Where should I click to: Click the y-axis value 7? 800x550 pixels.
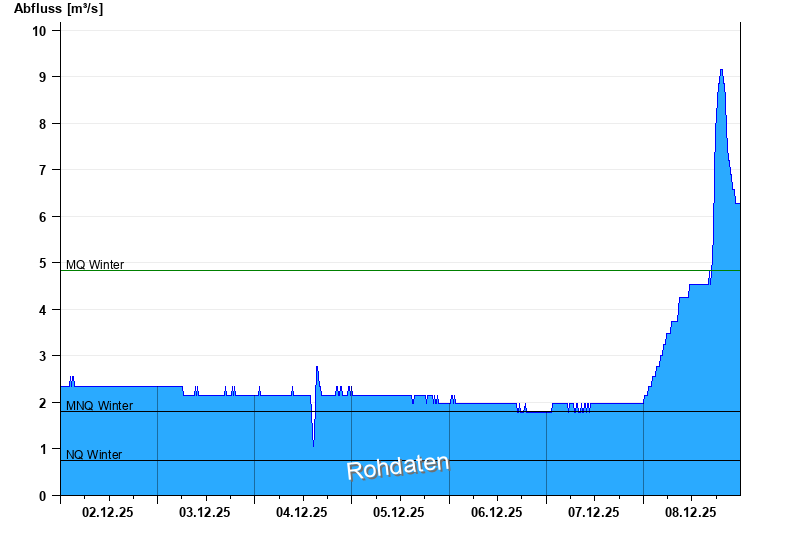click(43, 170)
